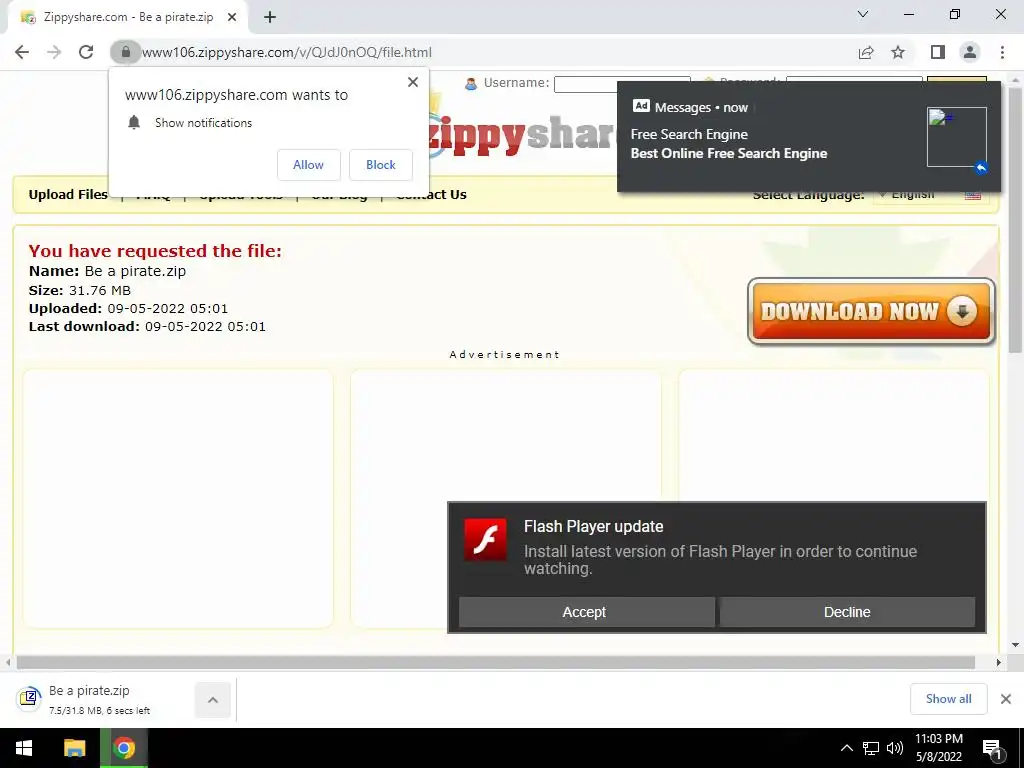Screen dimensions: 1024x768
Task: Bookmark this page with the star icon
Action: click(898, 52)
